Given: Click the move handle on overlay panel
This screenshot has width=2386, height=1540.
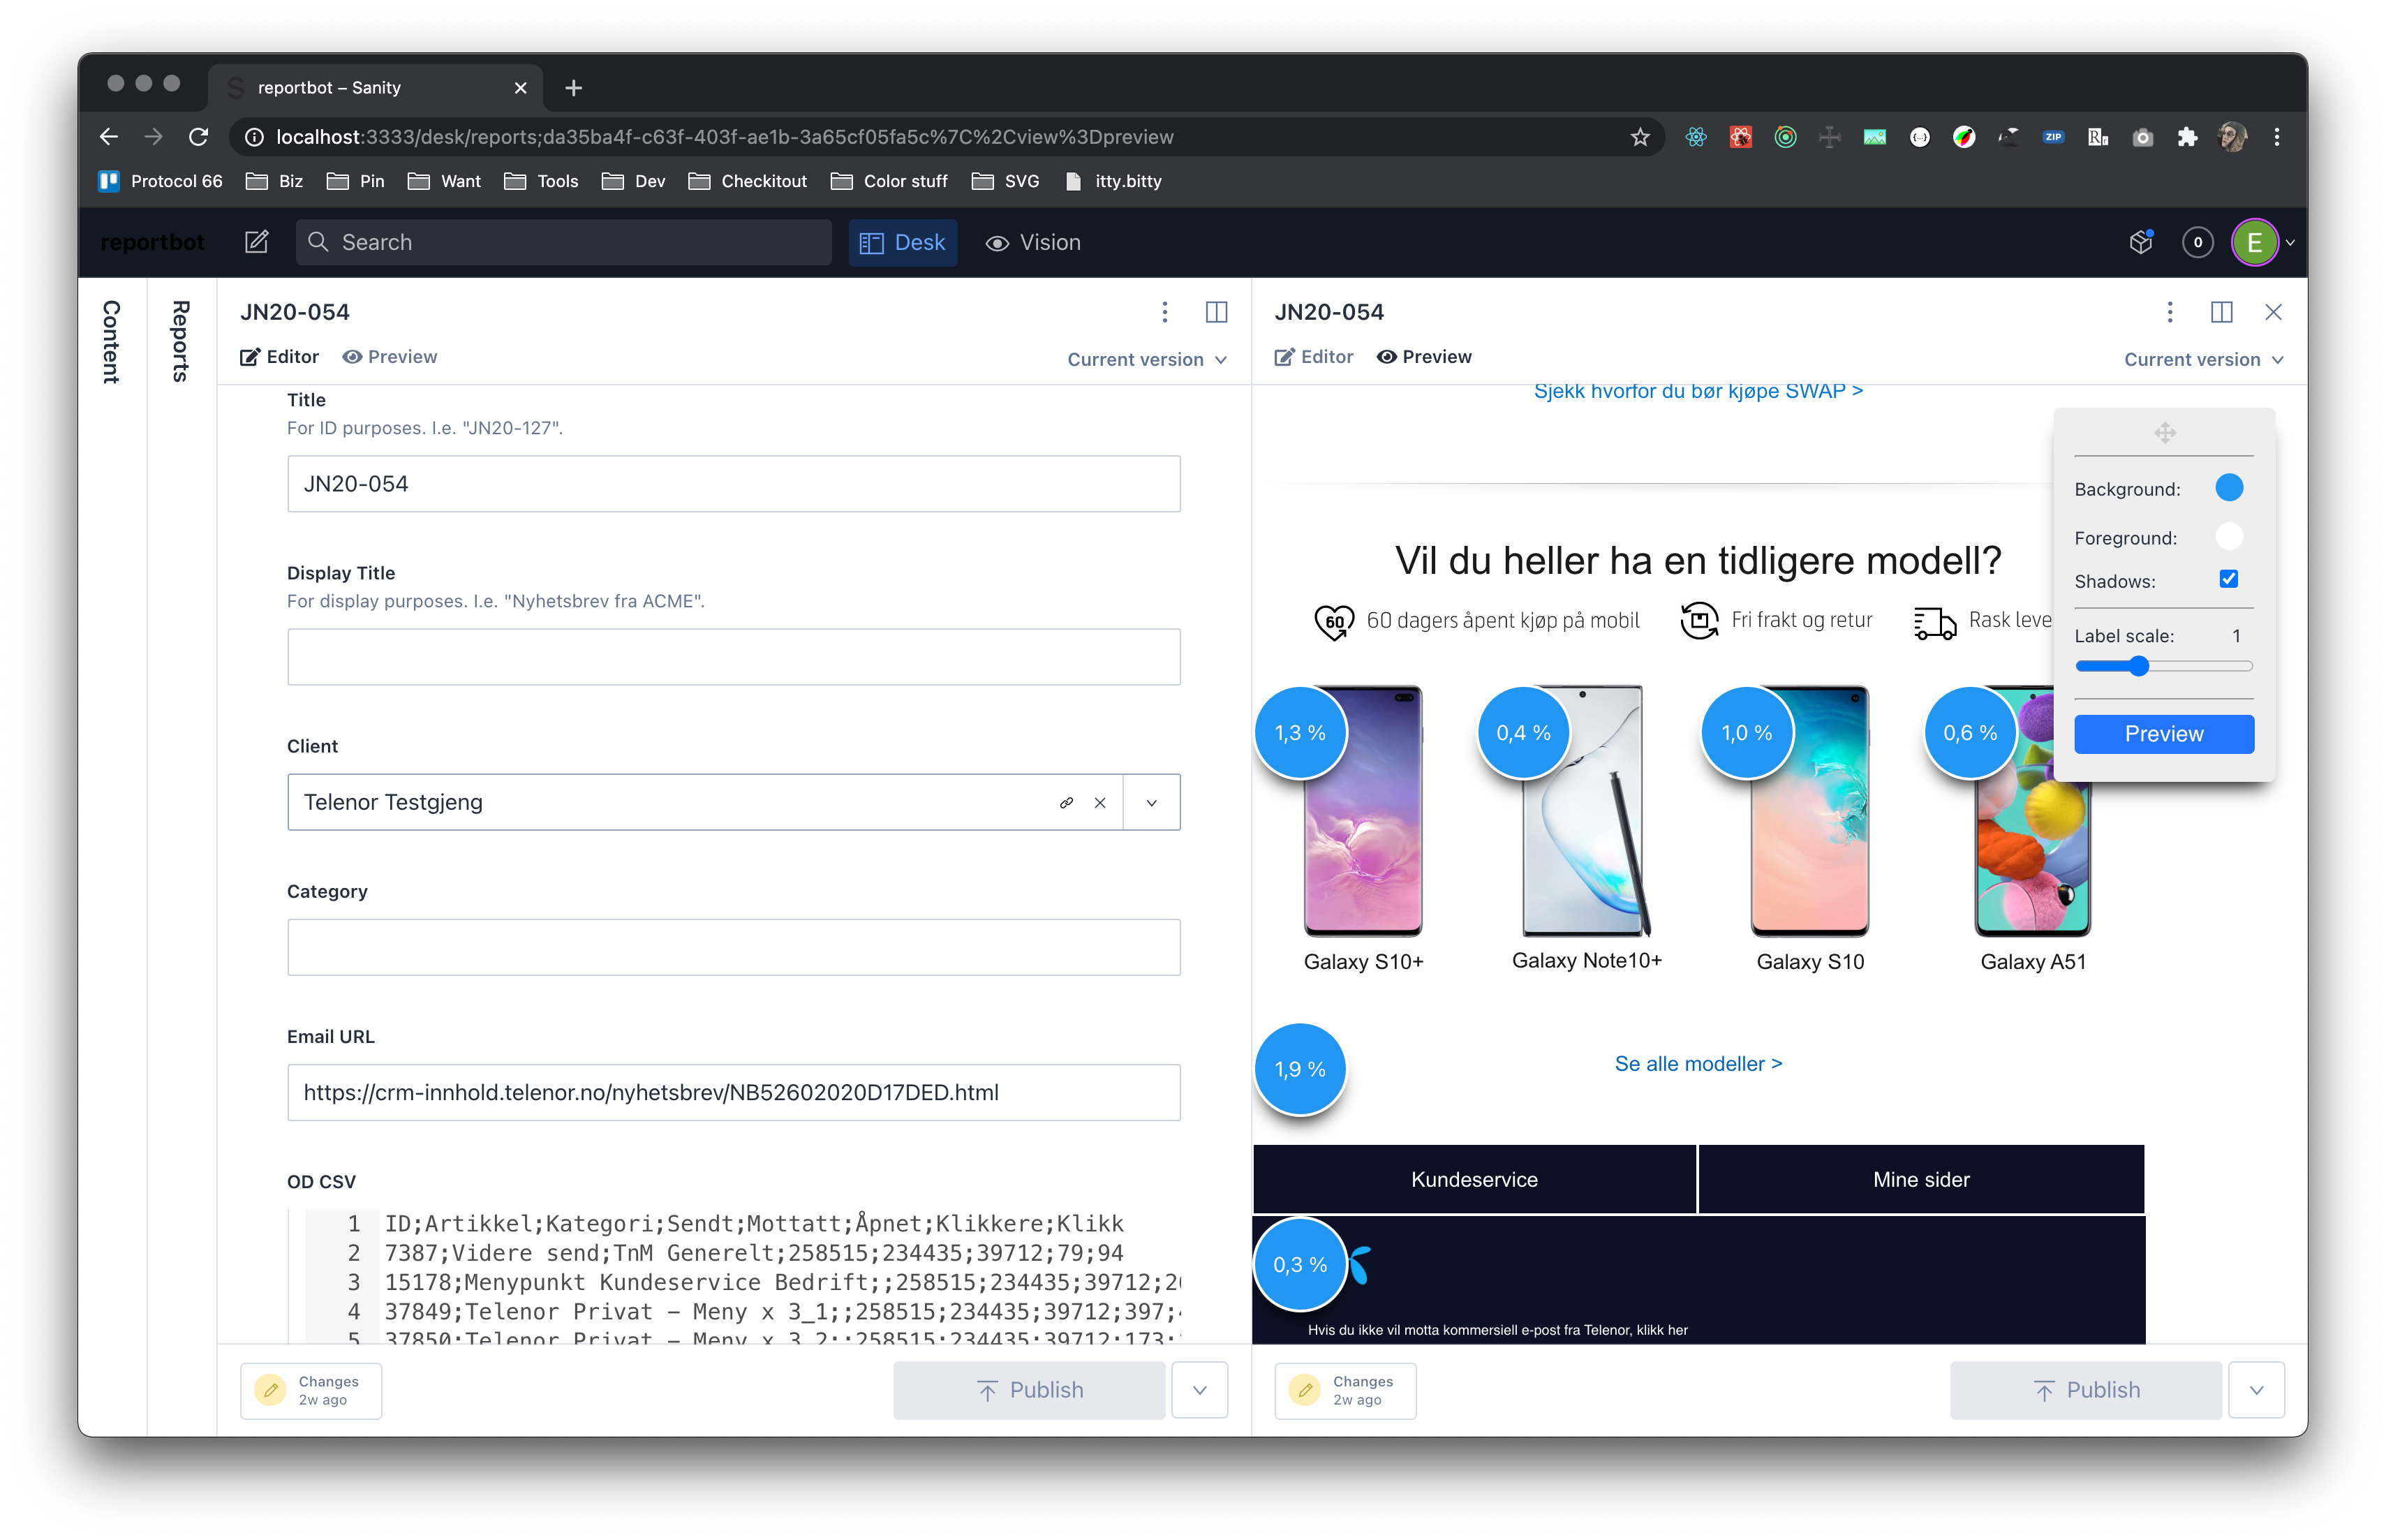Looking at the screenshot, I should 2165,433.
